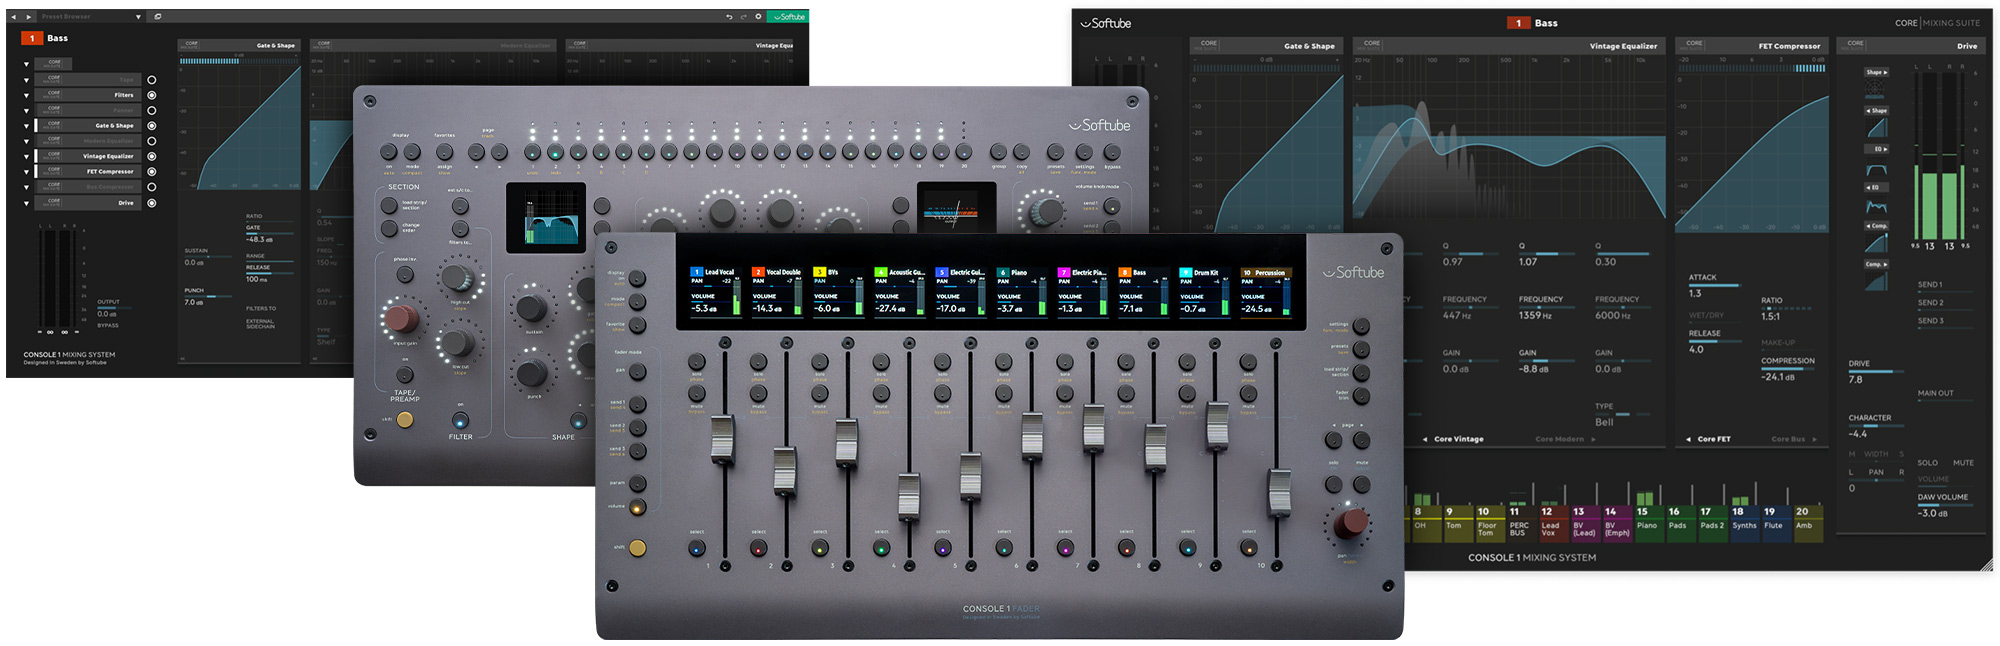Viewport: 2000px width, 646px height.
Task: Expand Vintage Equalizer row arrow in section list
Action: coord(26,157)
